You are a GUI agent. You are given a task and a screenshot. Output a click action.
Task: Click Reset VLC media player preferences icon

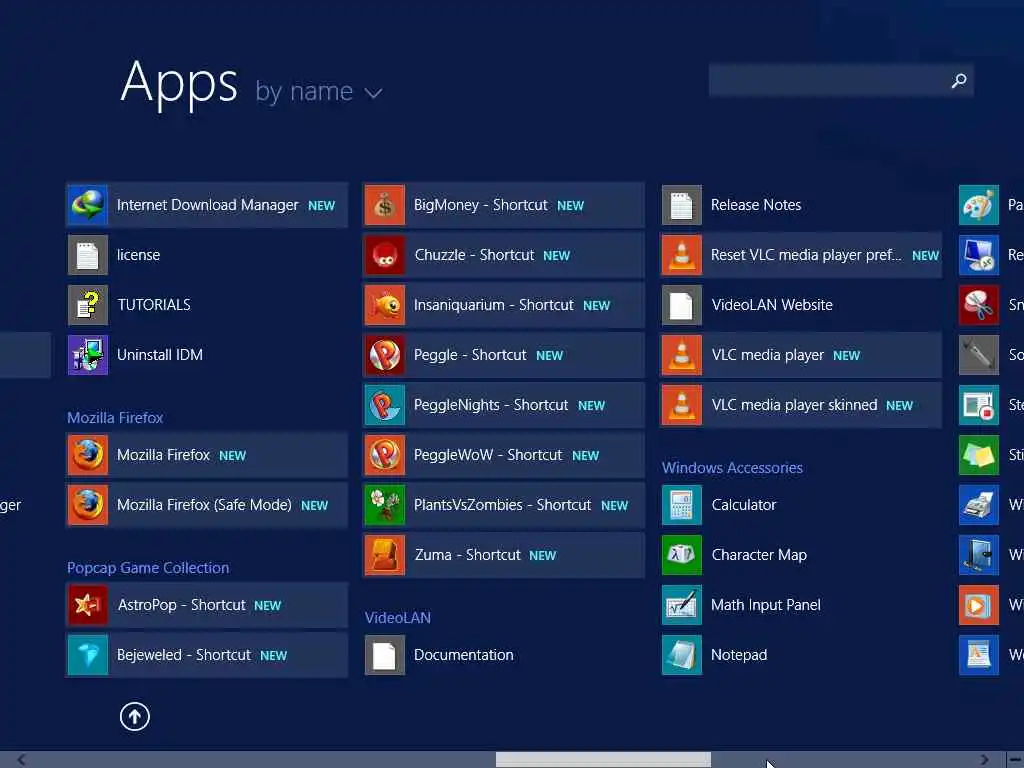682,255
